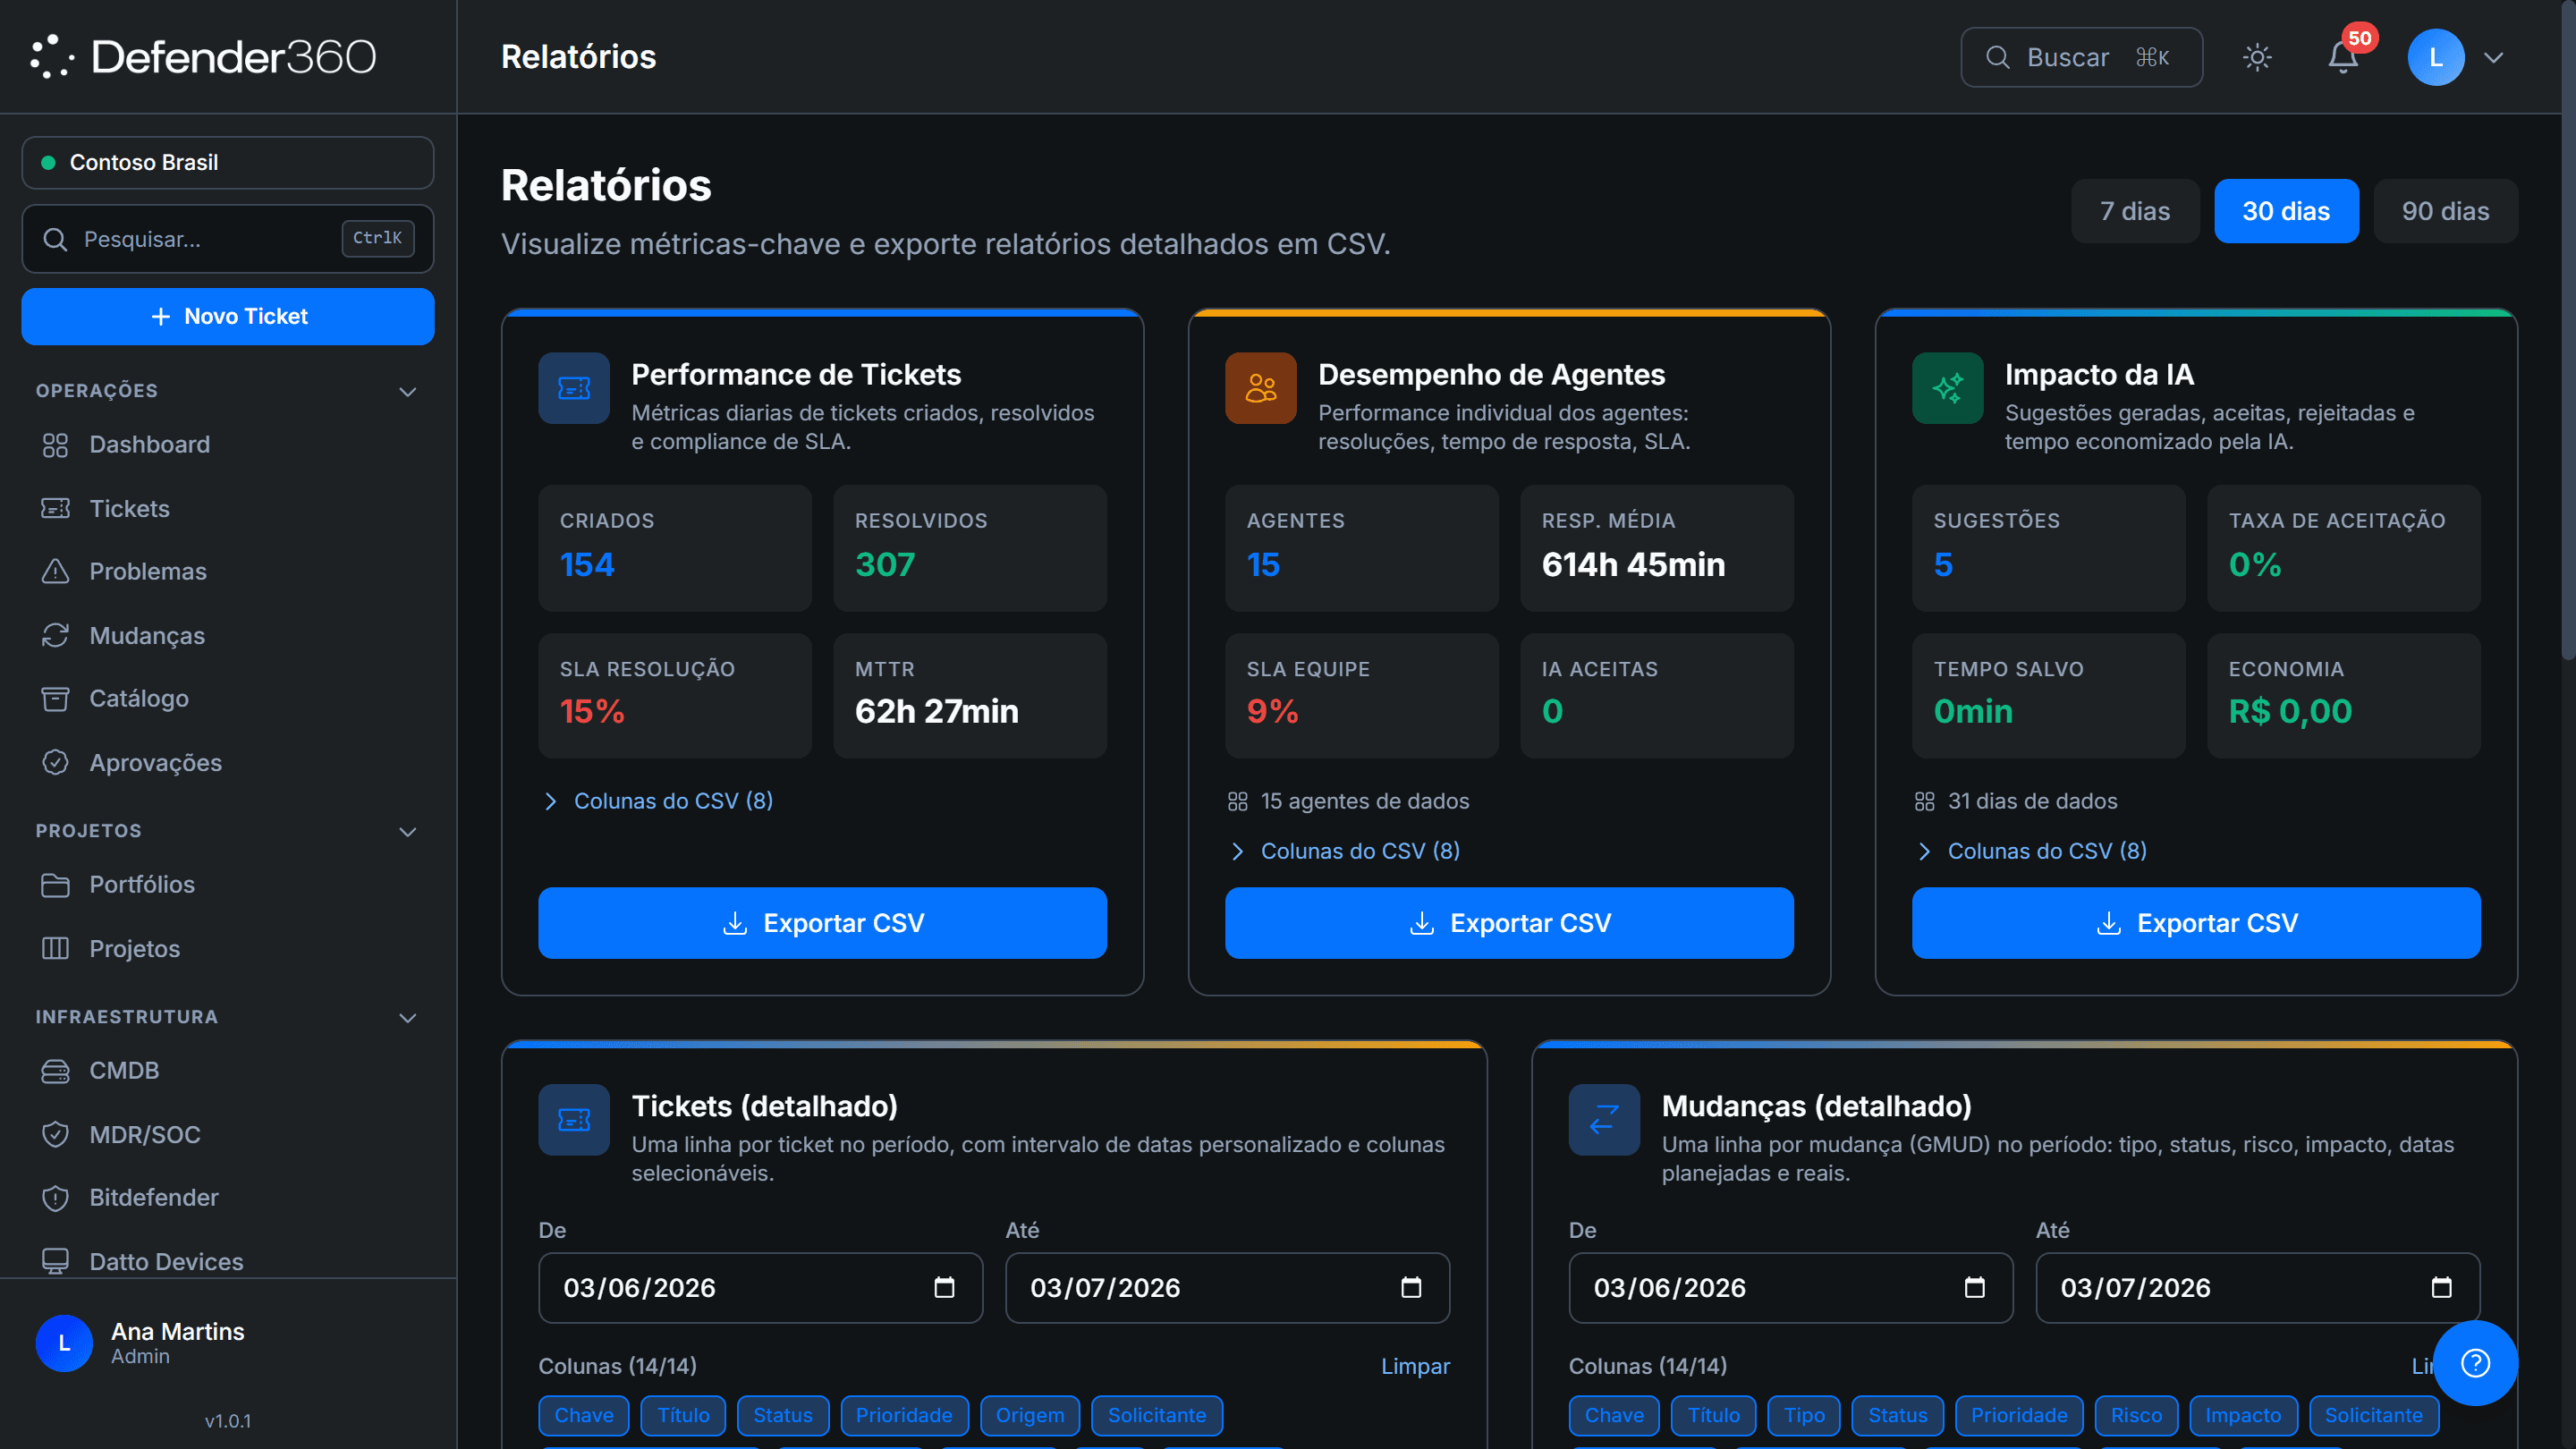This screenshot has height=1449, width=2576.
Task: Open calendar picker for Tickets De date
Action: [944, 1287]
